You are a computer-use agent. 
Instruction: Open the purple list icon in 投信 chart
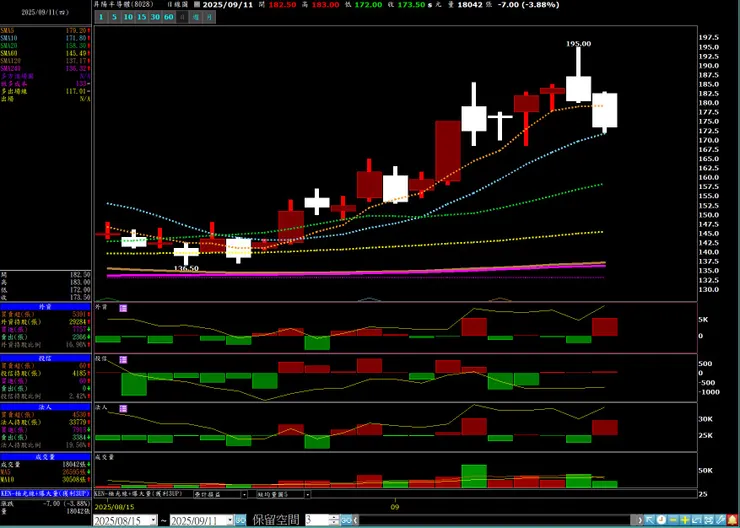(x=123, y=360)
